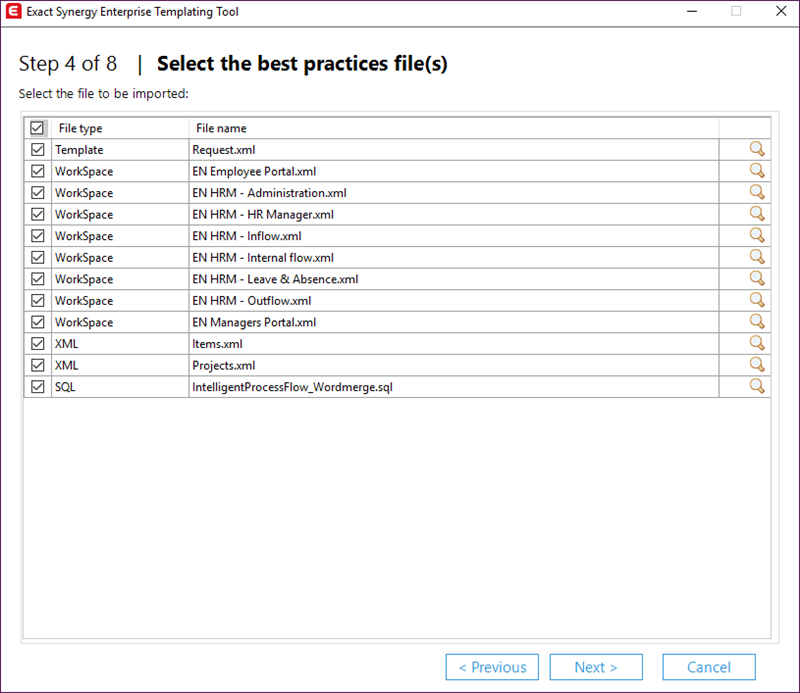Select EN HRM - Leave & Absence.xml name
The width and height of the screenshot is (800, 693).
coord(454,279)
